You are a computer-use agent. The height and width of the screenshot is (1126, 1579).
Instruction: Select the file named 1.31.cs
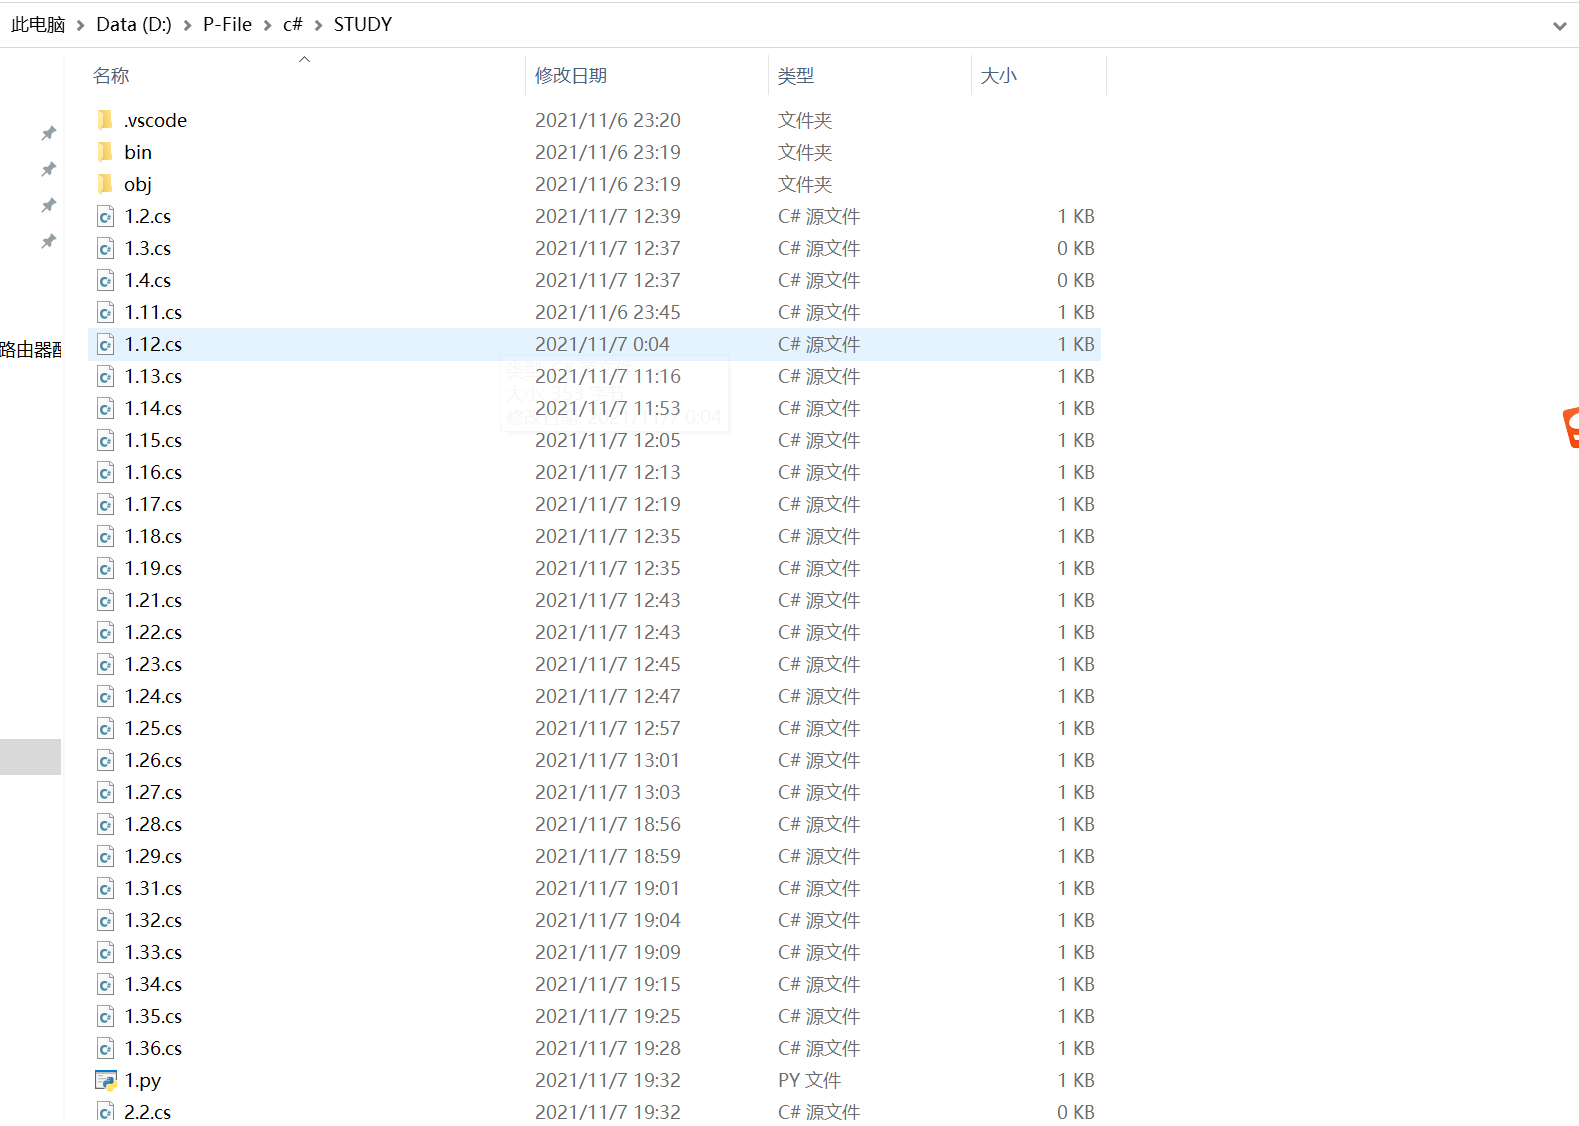(x=153, y=888)
